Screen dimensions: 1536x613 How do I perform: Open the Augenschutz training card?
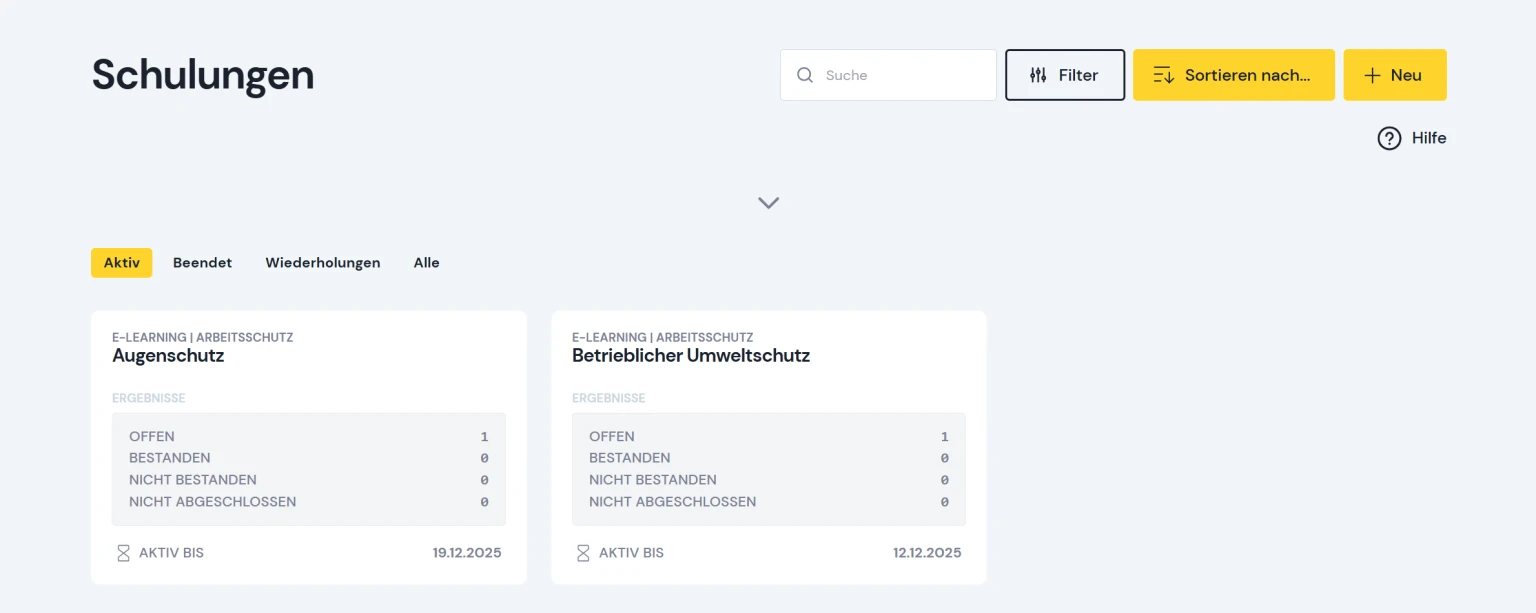[x=309, y=447]
